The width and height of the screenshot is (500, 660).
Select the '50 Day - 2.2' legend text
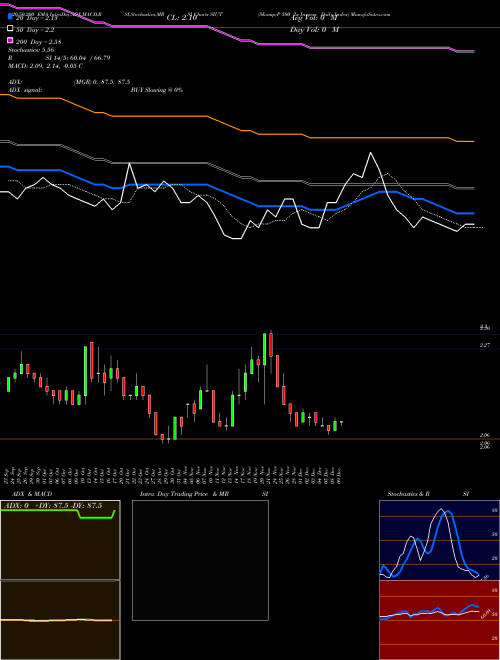[35, 30]
